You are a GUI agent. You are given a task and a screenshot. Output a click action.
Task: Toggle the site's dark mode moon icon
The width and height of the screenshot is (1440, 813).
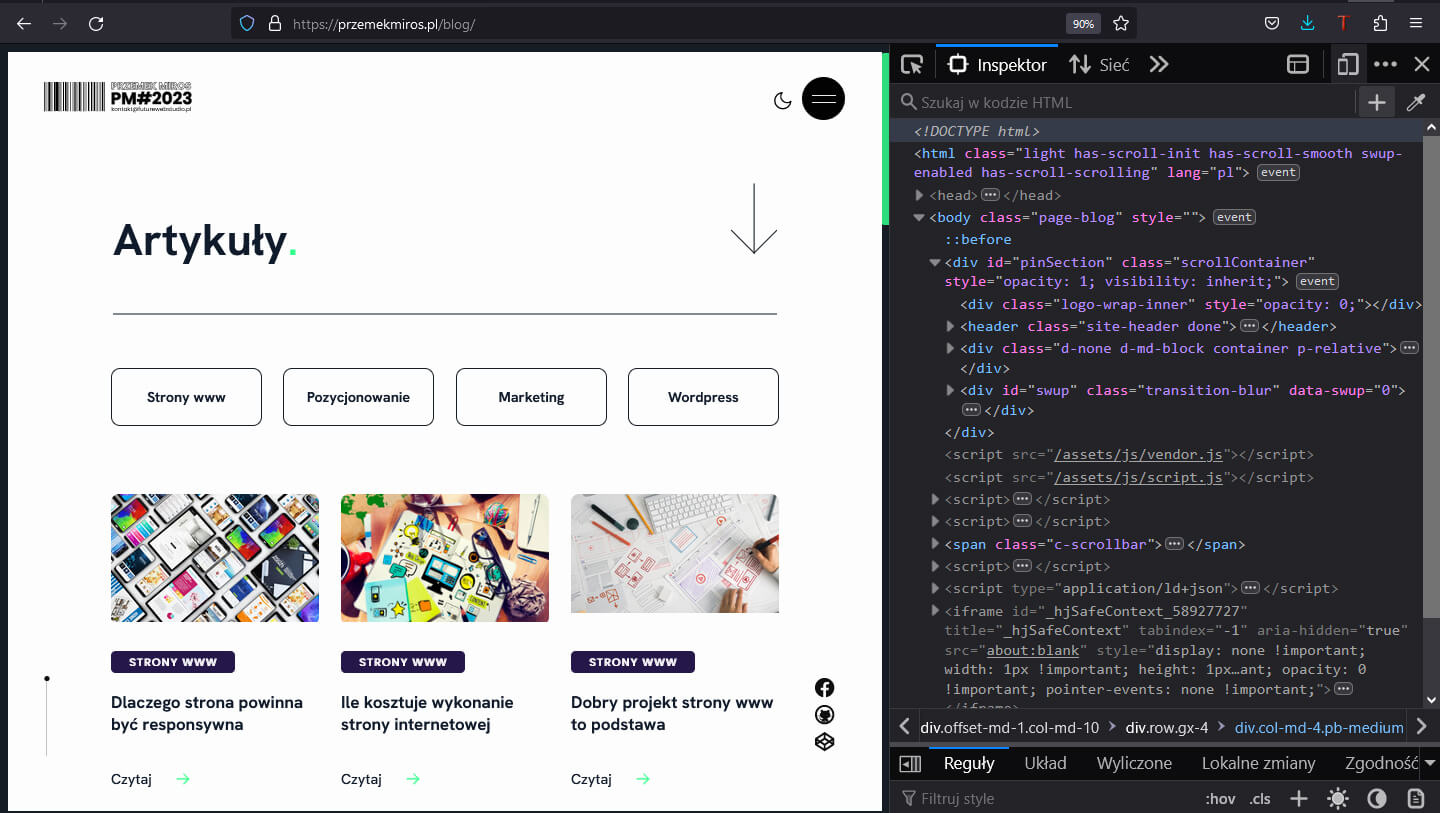[x=783, y=100]
